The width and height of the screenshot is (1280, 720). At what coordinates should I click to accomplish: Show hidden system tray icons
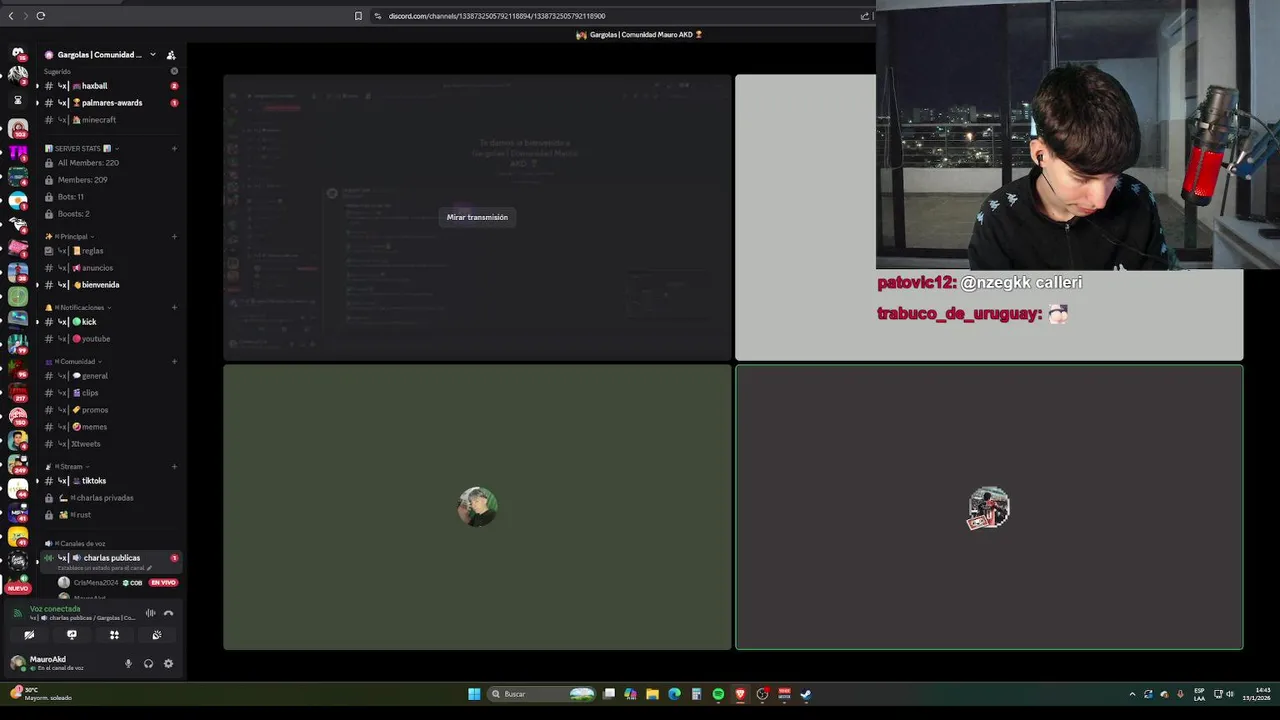tap(1132, 694)
